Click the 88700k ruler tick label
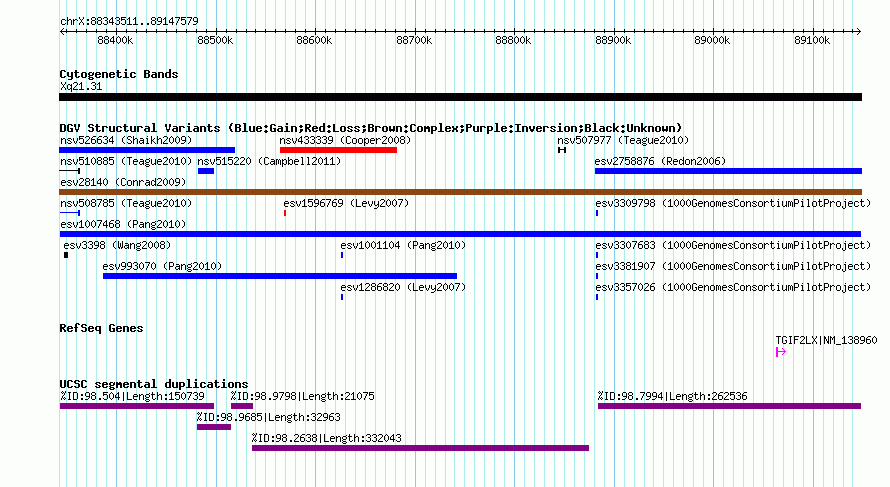The height and width of the screenshot is (487, 890). [x=414, y=40]
